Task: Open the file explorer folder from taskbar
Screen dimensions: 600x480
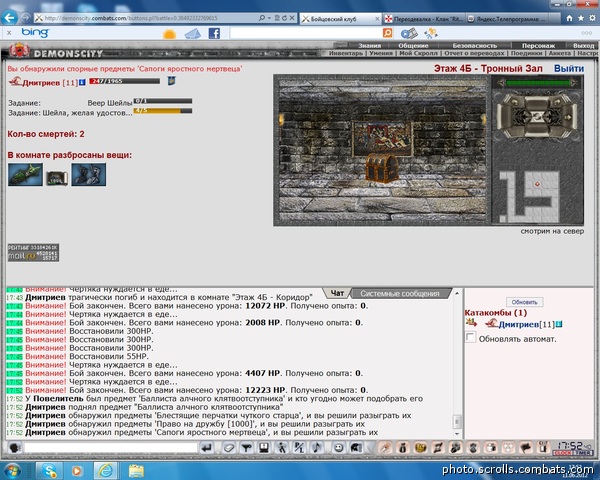Action: [x=136, y=471]
